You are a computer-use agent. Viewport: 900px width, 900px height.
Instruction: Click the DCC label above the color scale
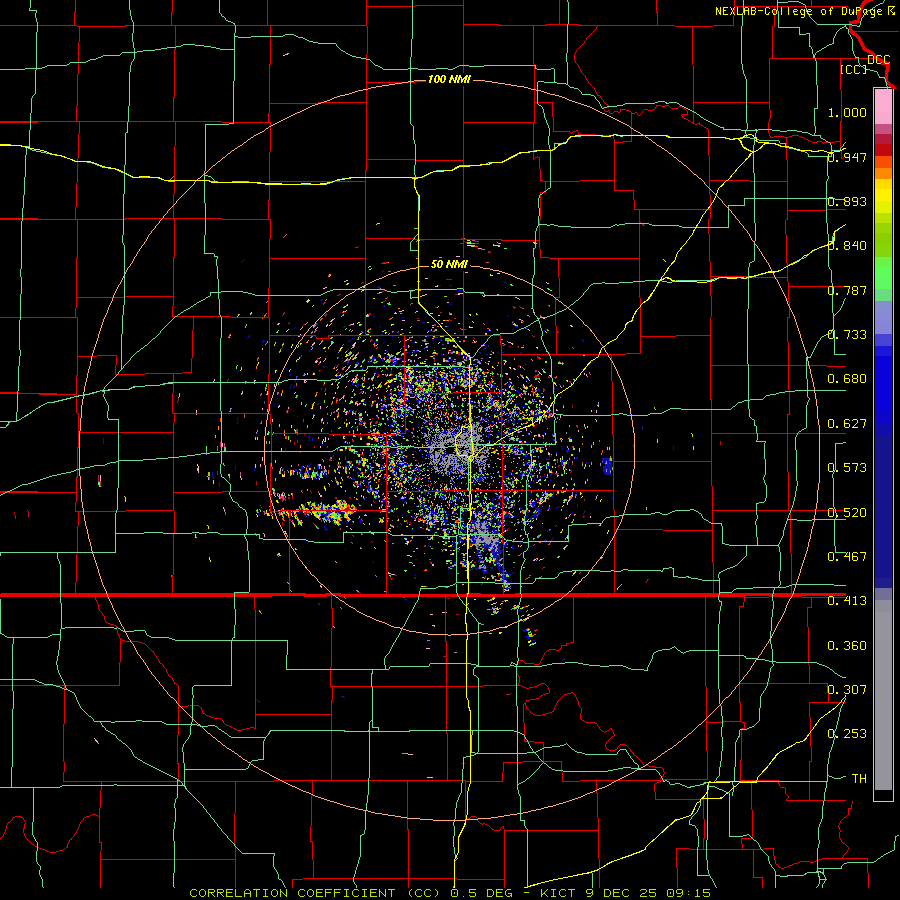(879, 59)
